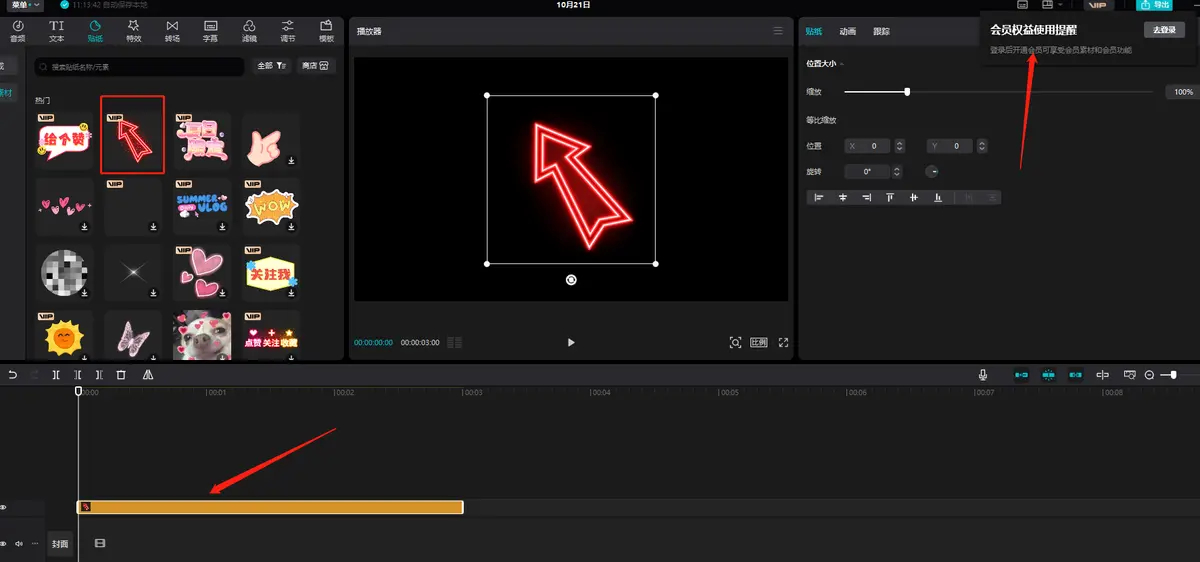Switch to the 跟踪 tab

click(x=881, y=32)
